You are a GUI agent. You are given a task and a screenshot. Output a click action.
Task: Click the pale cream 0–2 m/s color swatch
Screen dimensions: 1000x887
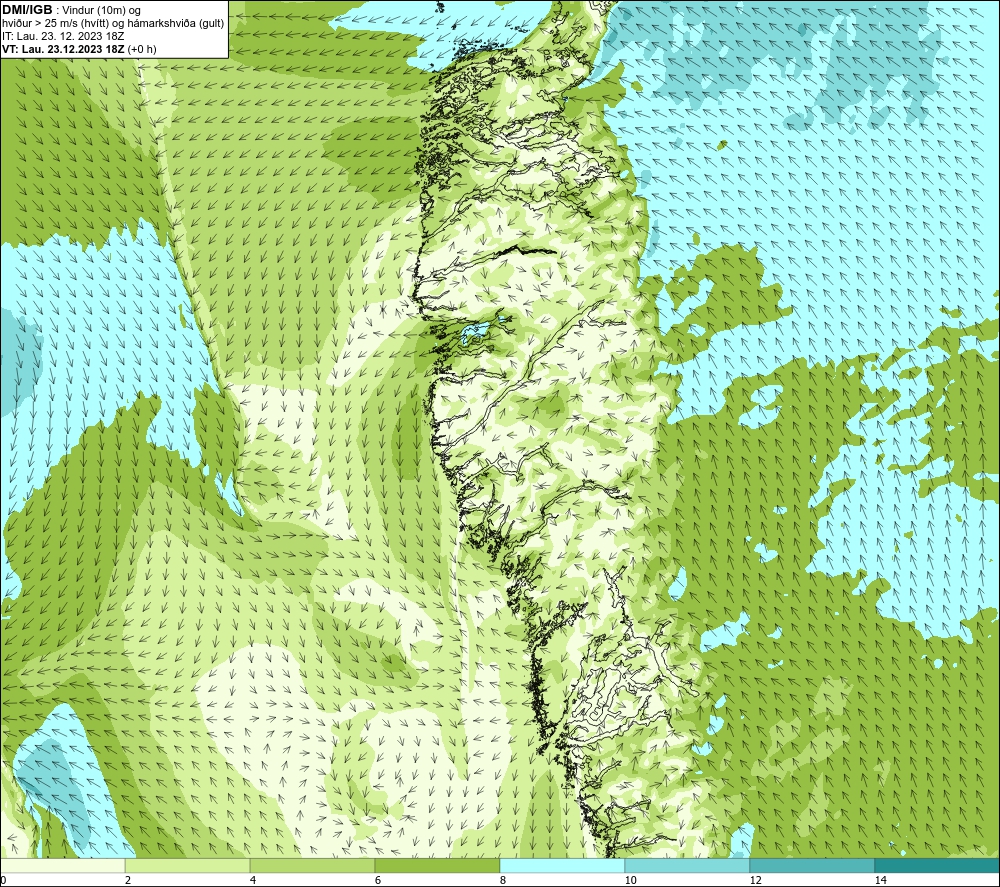[x=62, y=865]
